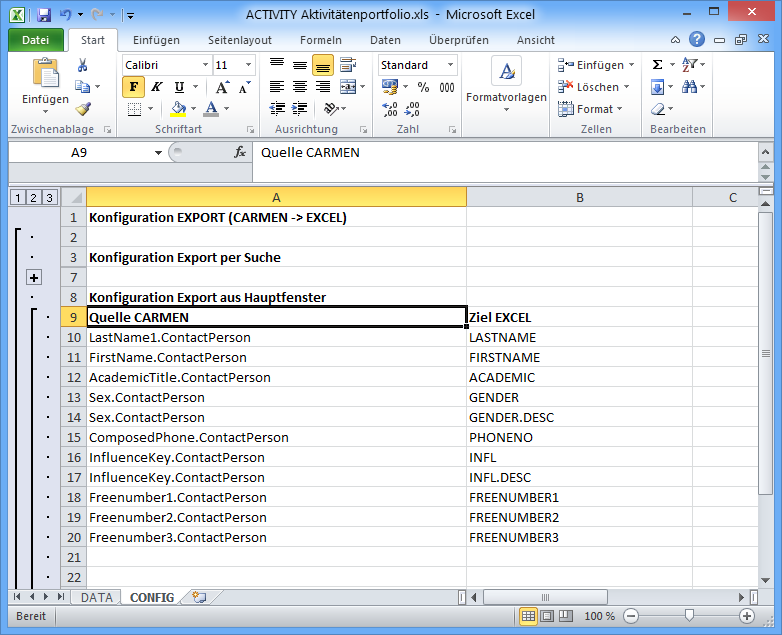Click the insert function fx icon
Viewport: 782px width, 635px height.
240,153
